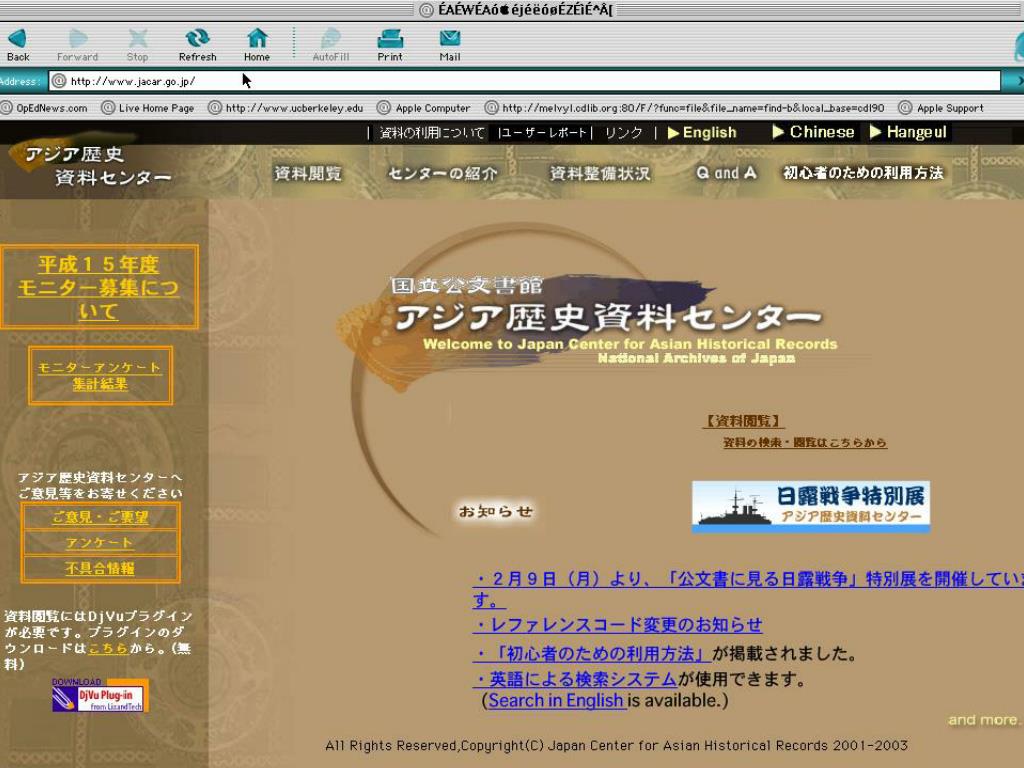Open the 資料整備状況 navigation tab

click(x=600, y=173)
